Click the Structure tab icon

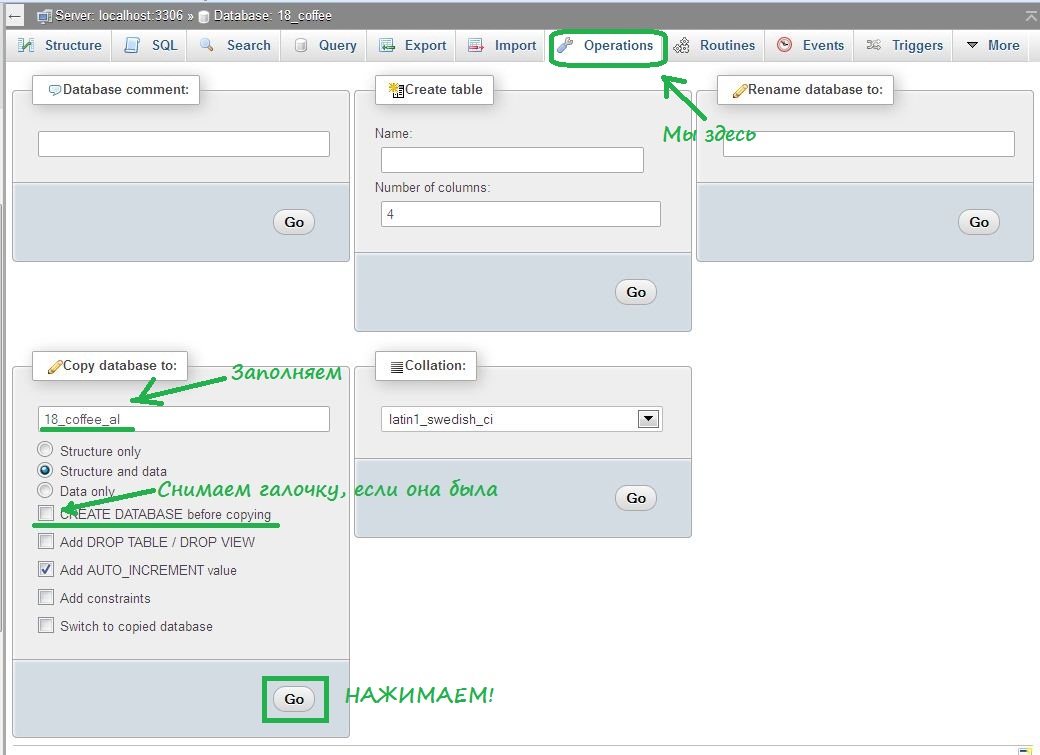coord(26,45)
